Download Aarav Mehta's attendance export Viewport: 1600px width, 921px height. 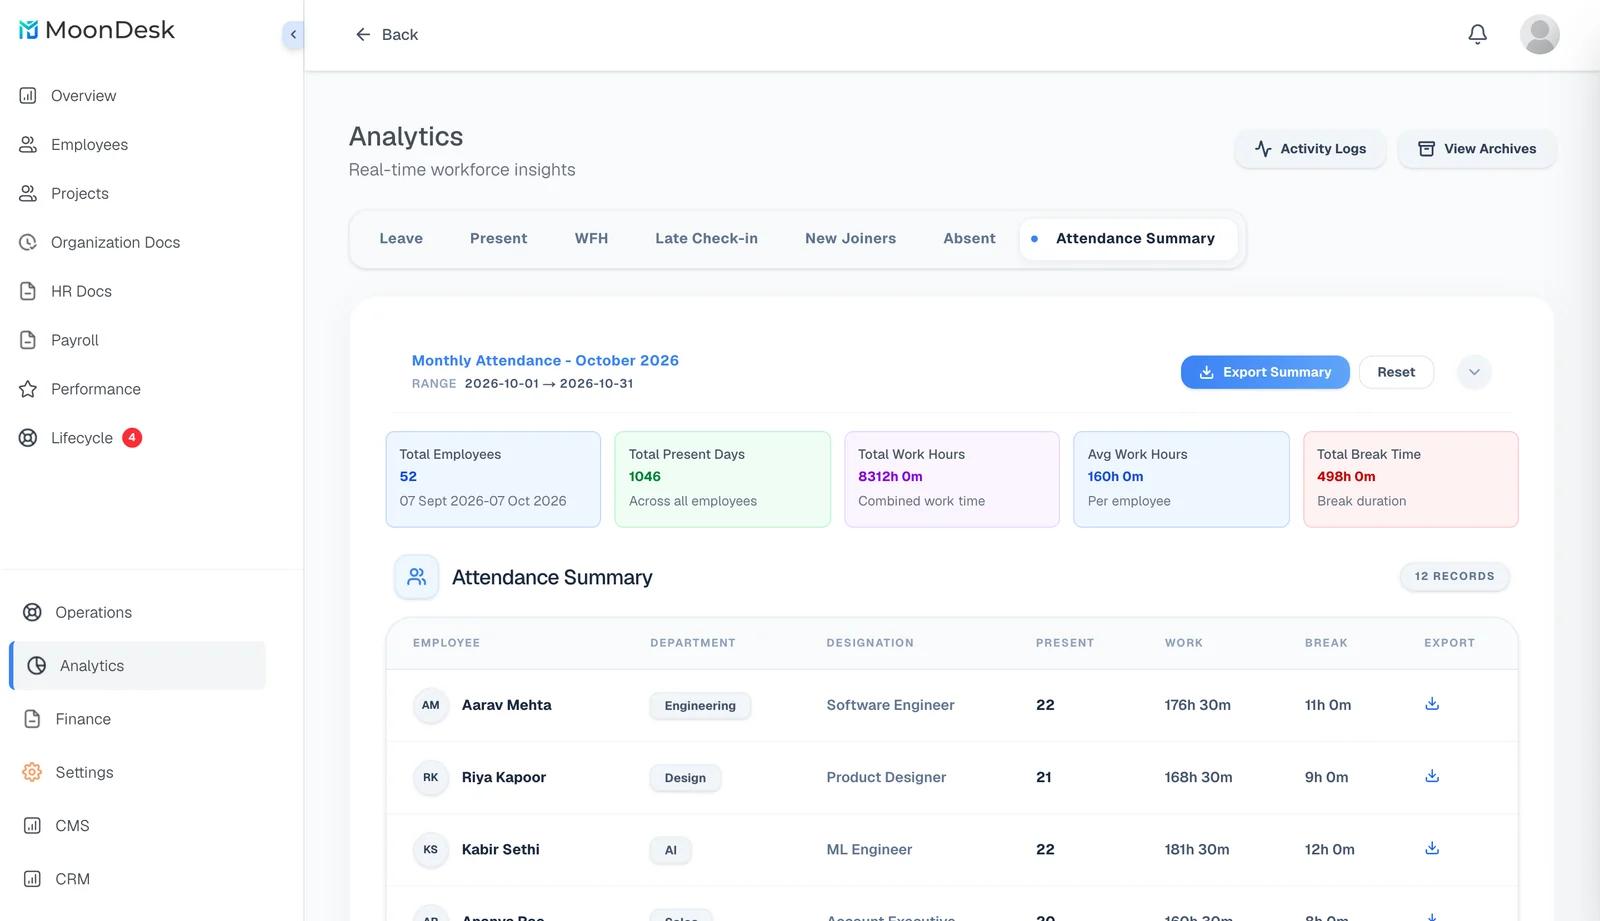pos(1432,704)
